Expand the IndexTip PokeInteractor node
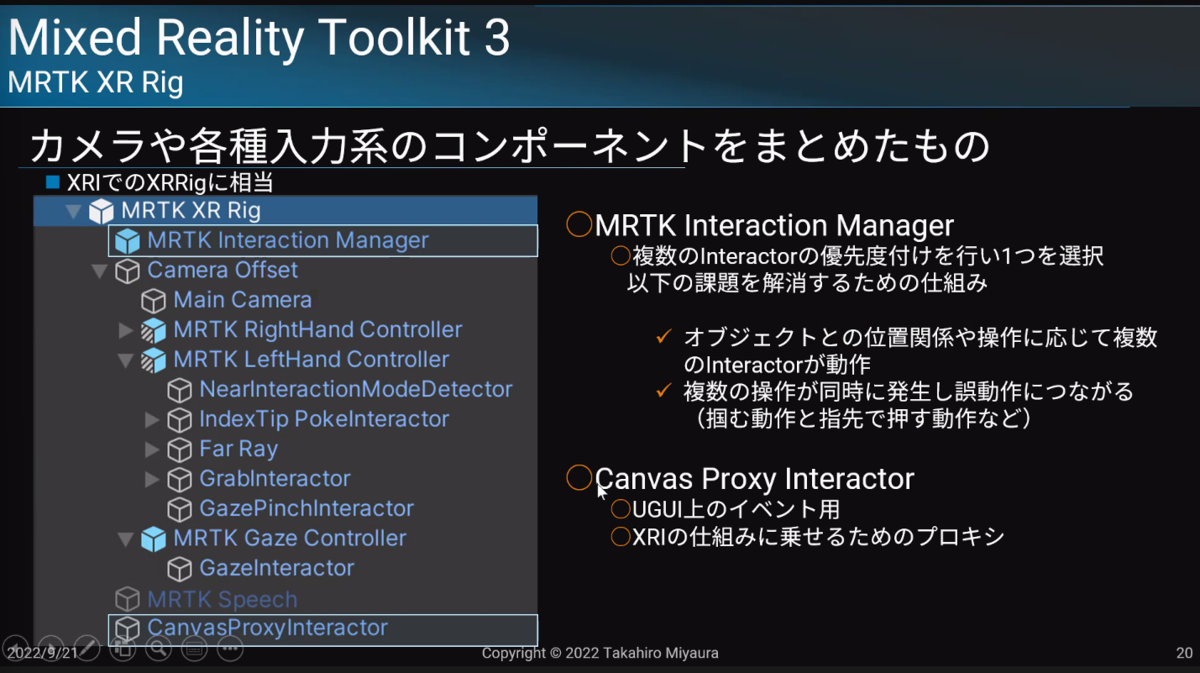The image size is (1200, 673). coord(152,420)
